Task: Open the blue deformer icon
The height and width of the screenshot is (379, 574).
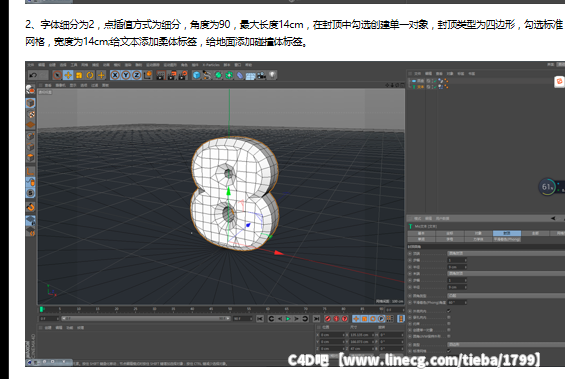Action: (x=240, y=75)
